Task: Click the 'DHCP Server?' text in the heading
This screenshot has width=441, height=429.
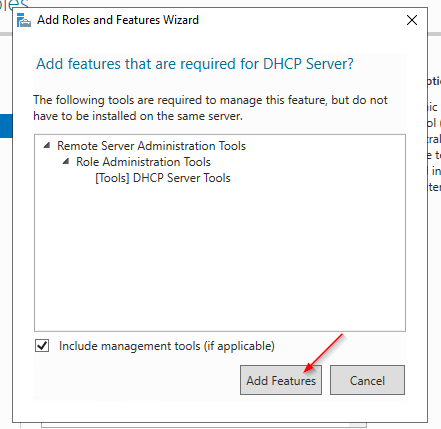Action: [x=308, y=64]
